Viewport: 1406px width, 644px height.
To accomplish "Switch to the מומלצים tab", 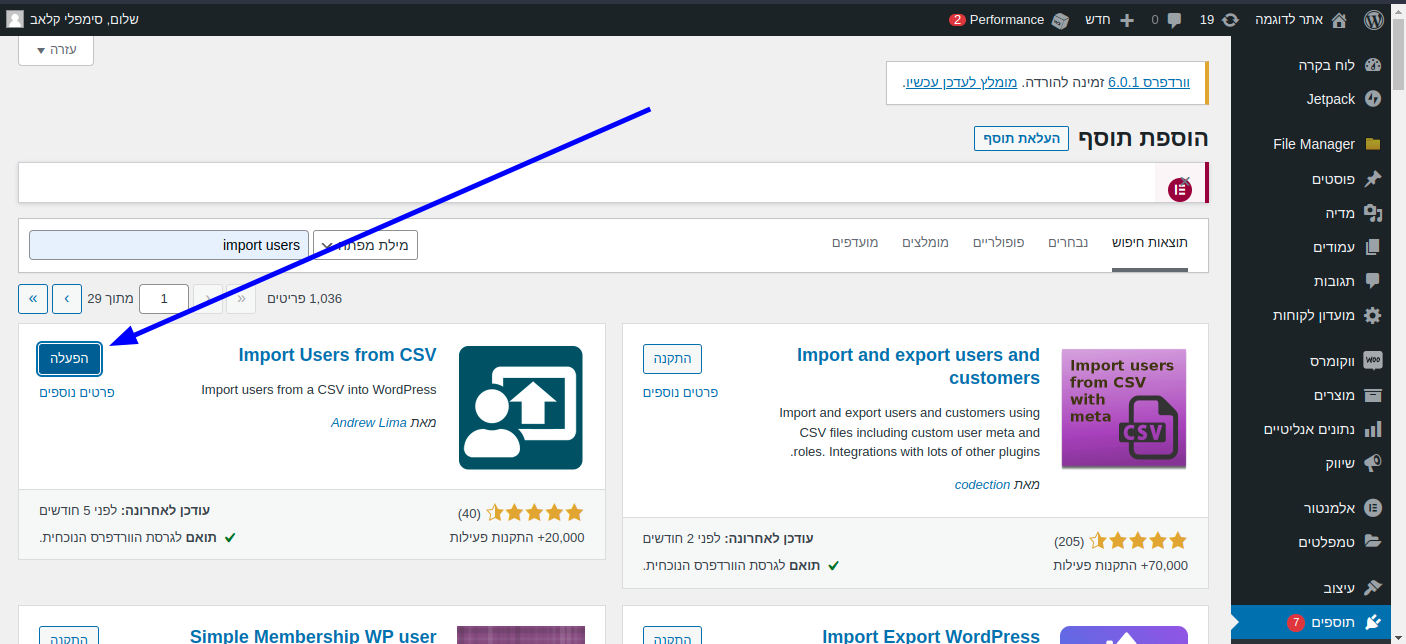I will (925, 243).
